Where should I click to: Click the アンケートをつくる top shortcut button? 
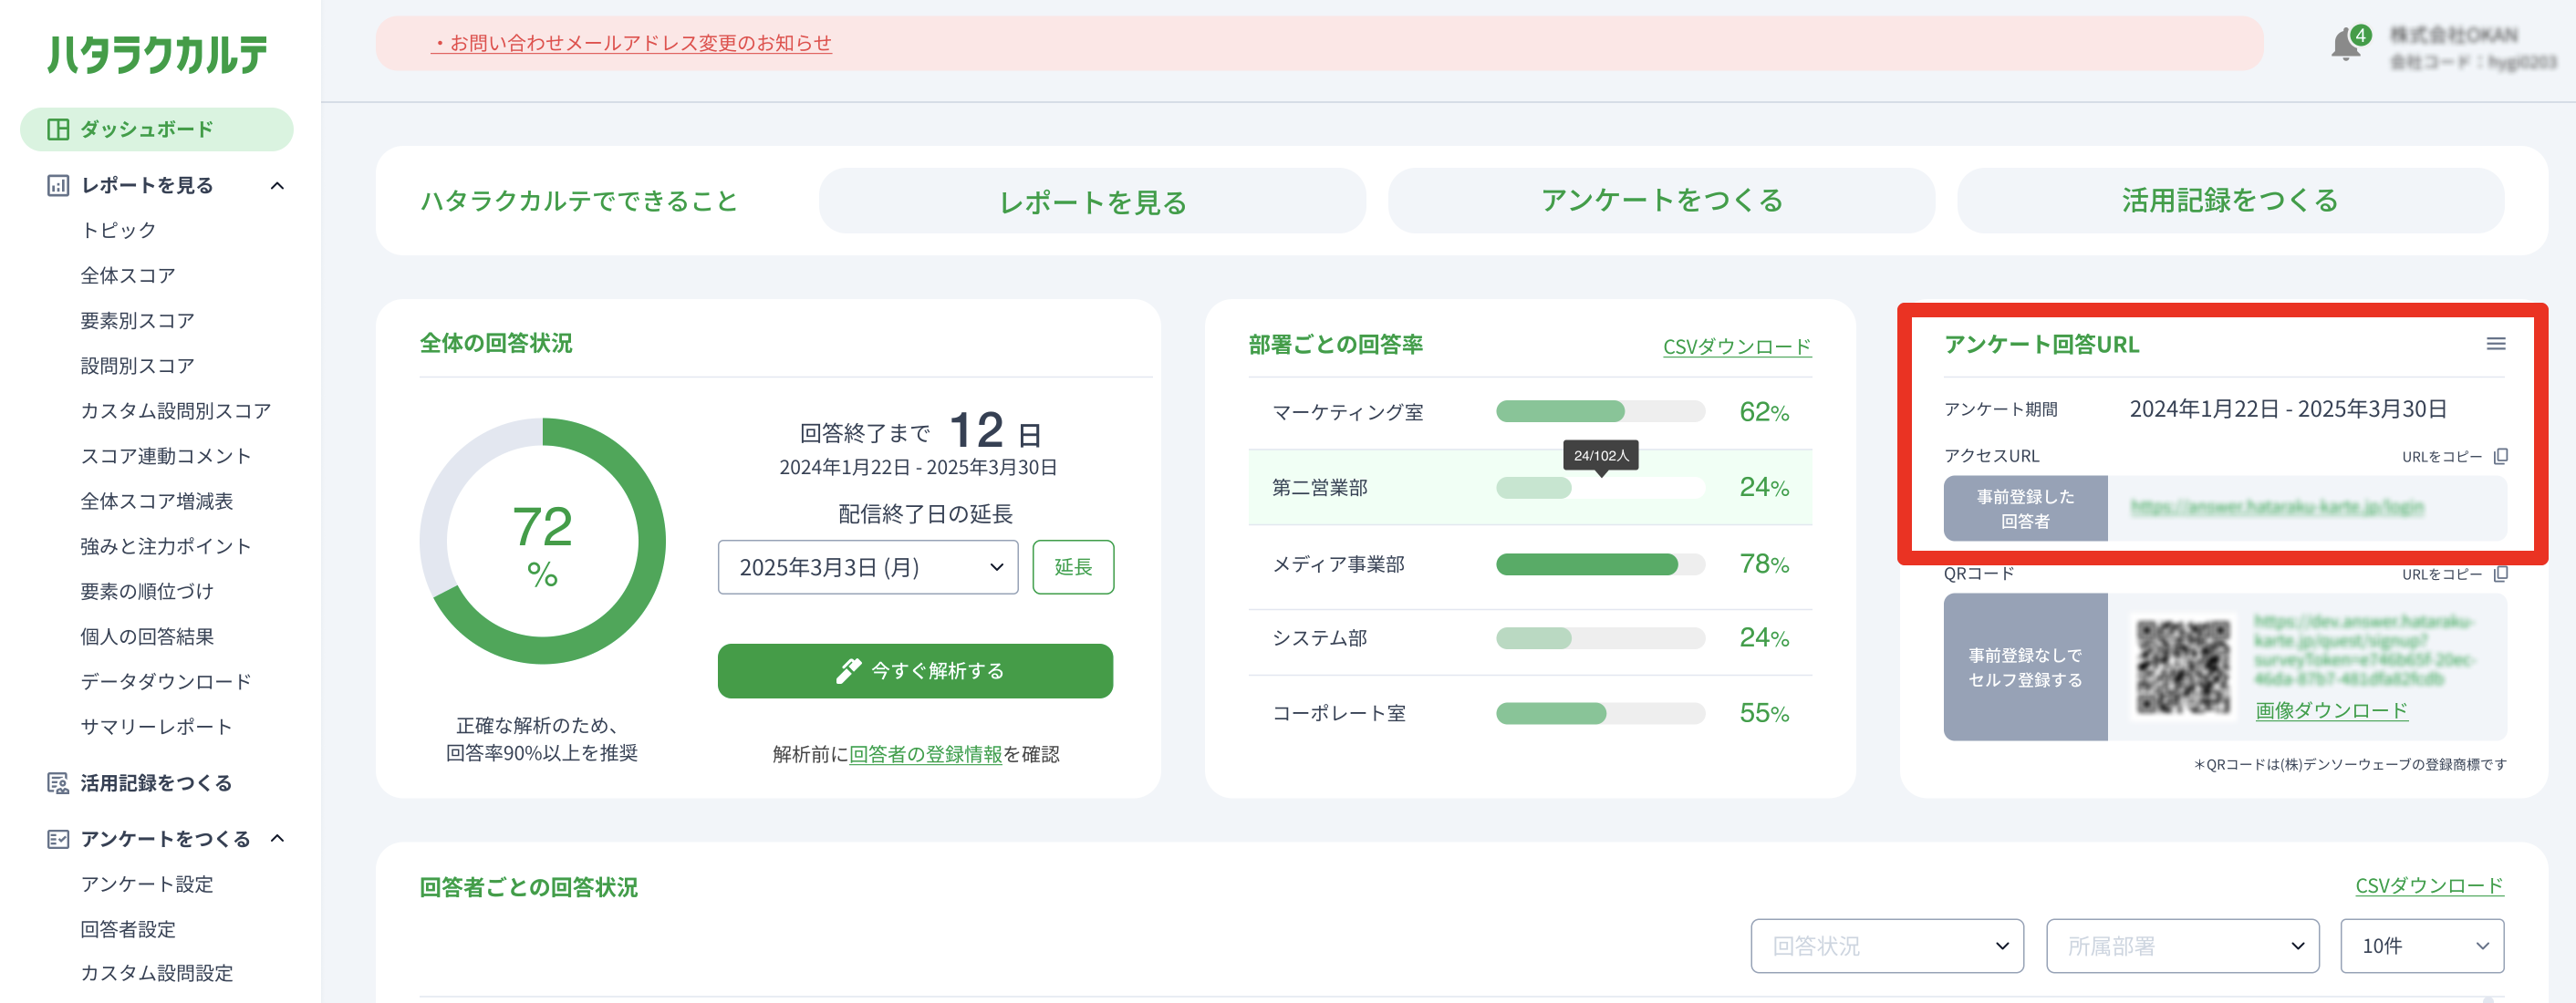pos(1662,201)
